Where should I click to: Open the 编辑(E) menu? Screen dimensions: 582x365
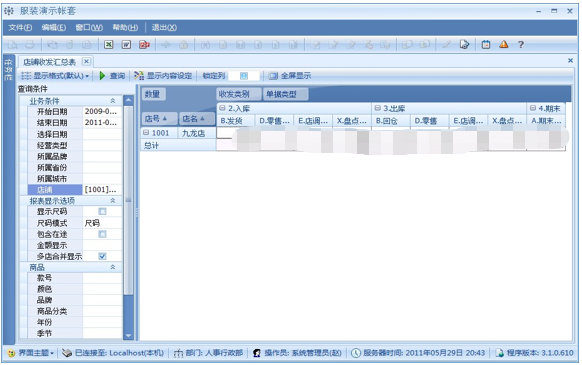(x=54, y=27)
